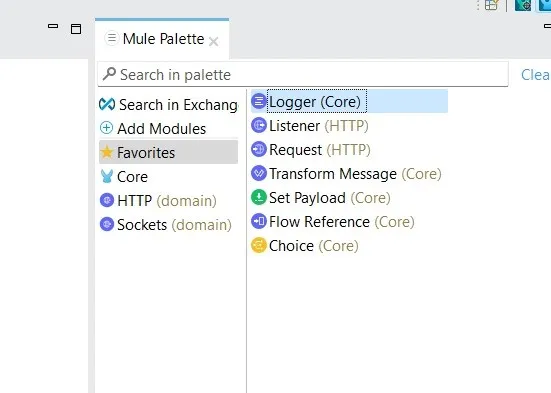Click the Exchange logo icon
Image resolution: width=551 pixels, height=393 pixels.
(107, 104)
